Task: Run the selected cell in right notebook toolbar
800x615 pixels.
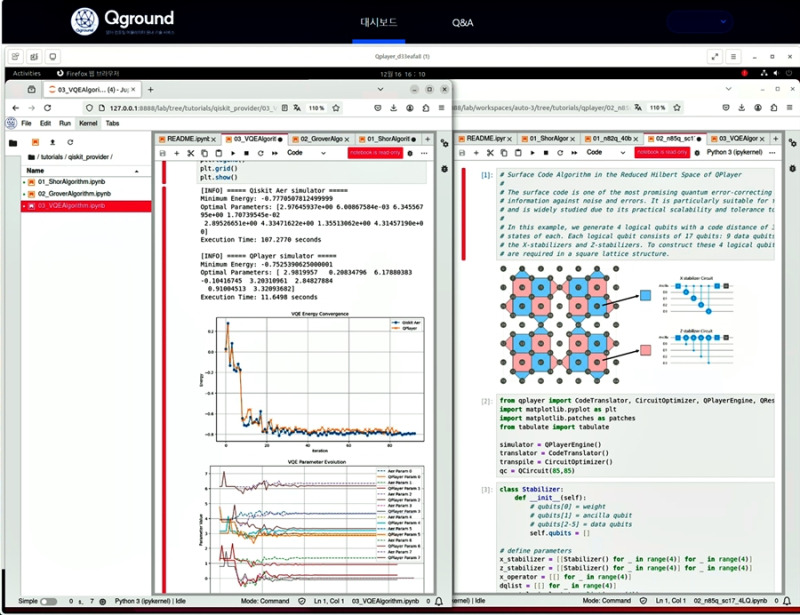Action: (532, 153)
